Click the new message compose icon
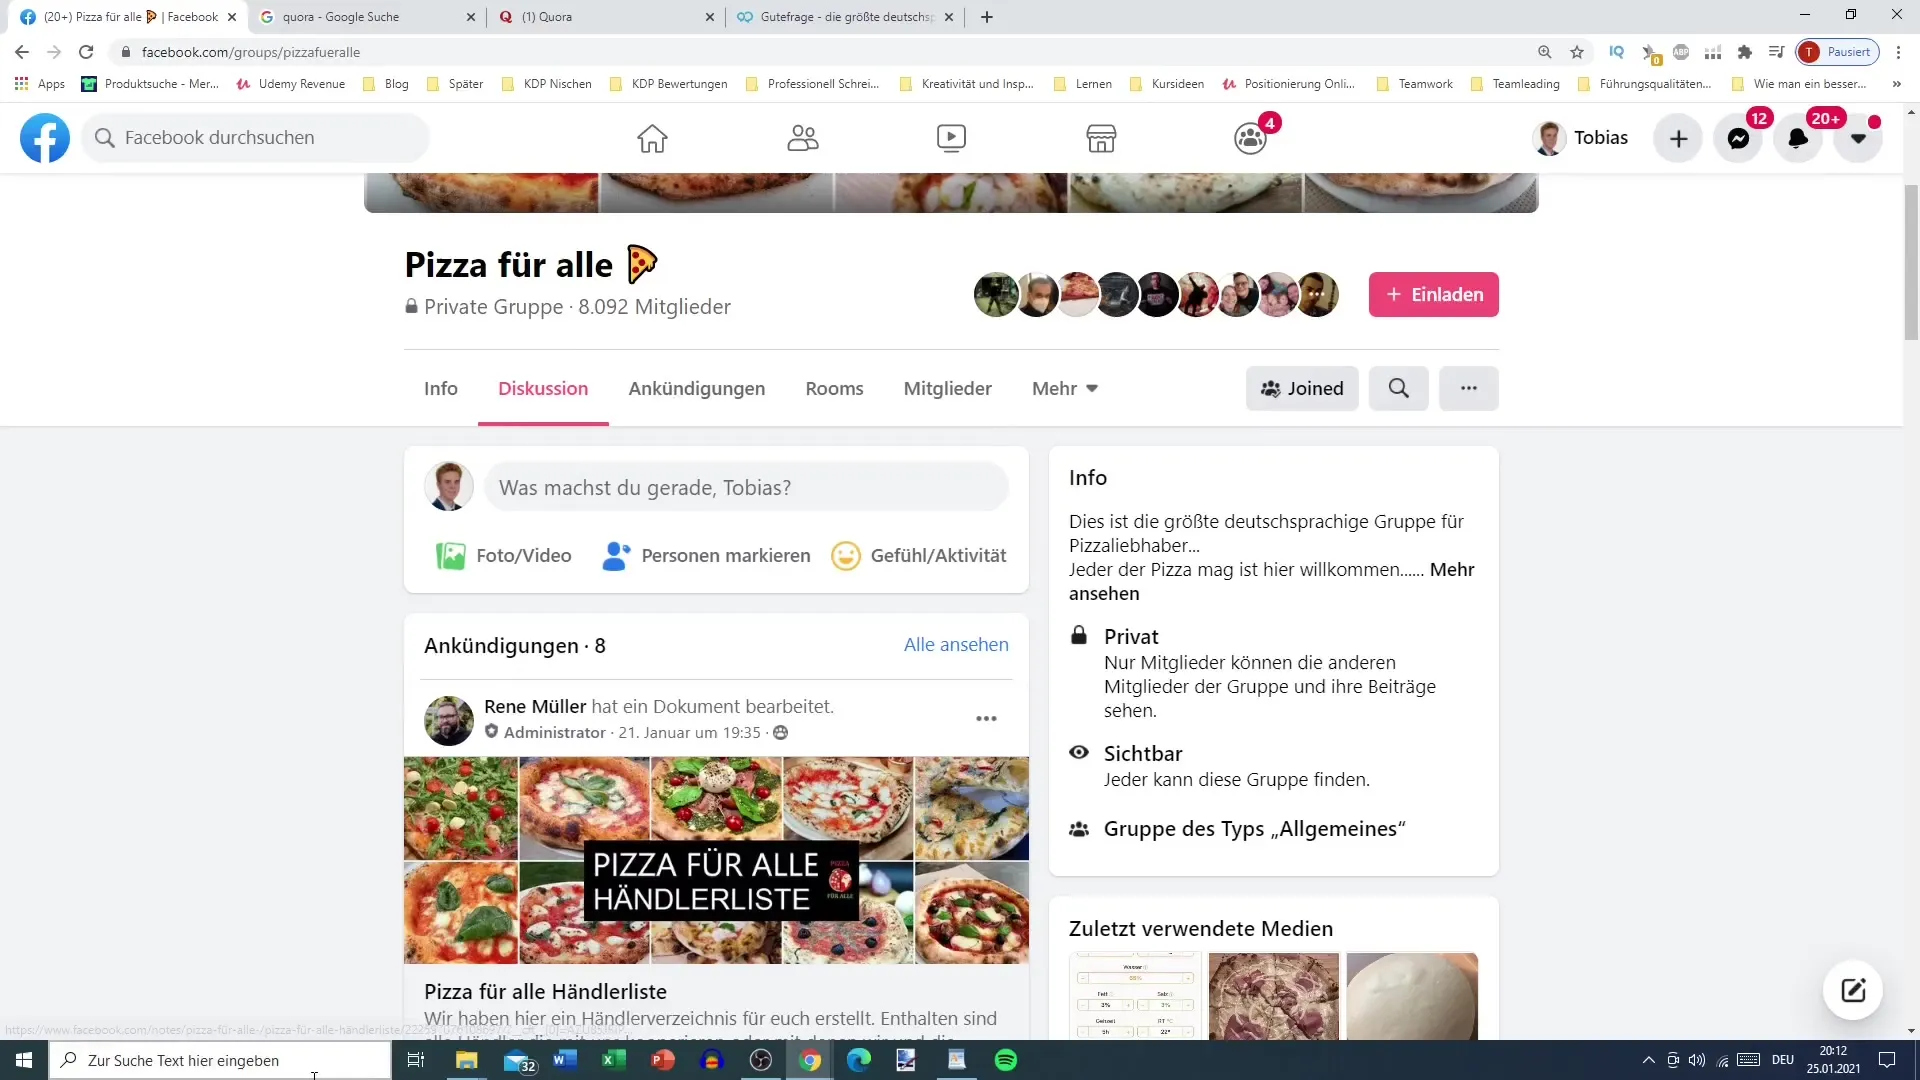This screenshot has width=1920, height=1080. pyautogui.click(x=1853, y=990)
